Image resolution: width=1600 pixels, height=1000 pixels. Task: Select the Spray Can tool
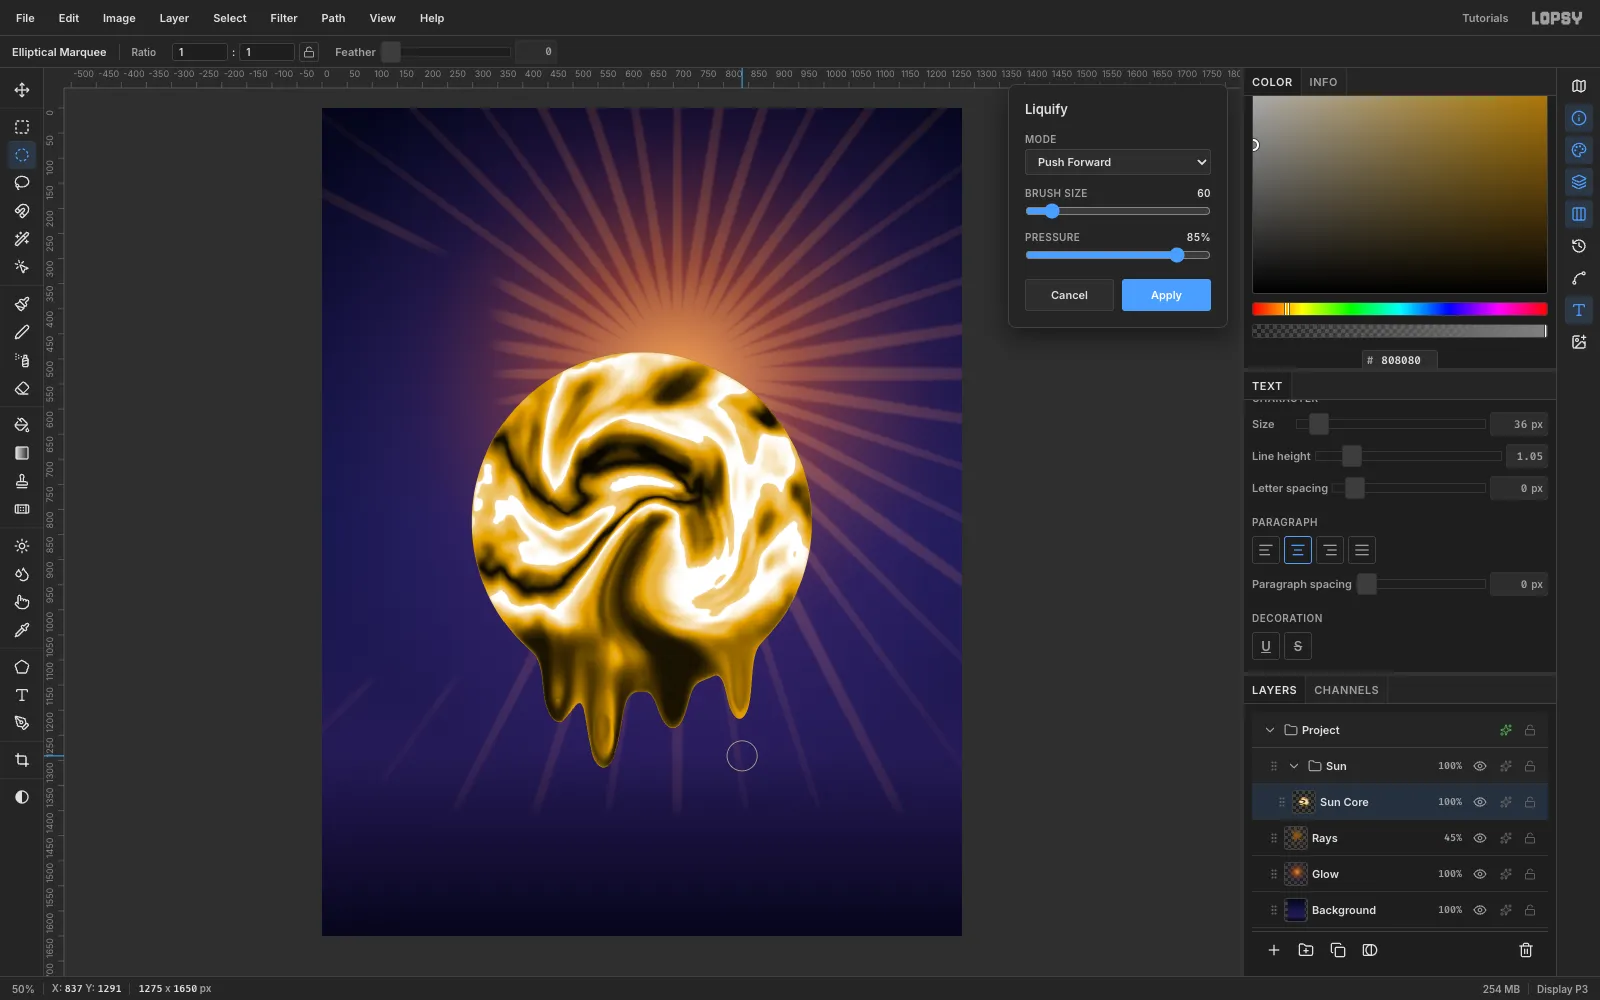(x=22, y=360)
